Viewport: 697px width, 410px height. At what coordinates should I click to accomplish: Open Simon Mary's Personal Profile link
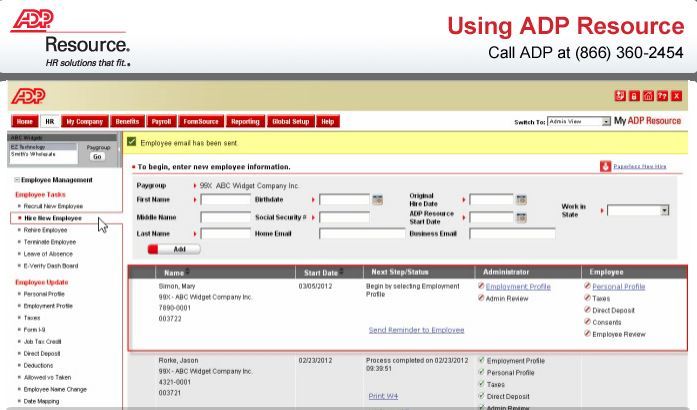618,287
